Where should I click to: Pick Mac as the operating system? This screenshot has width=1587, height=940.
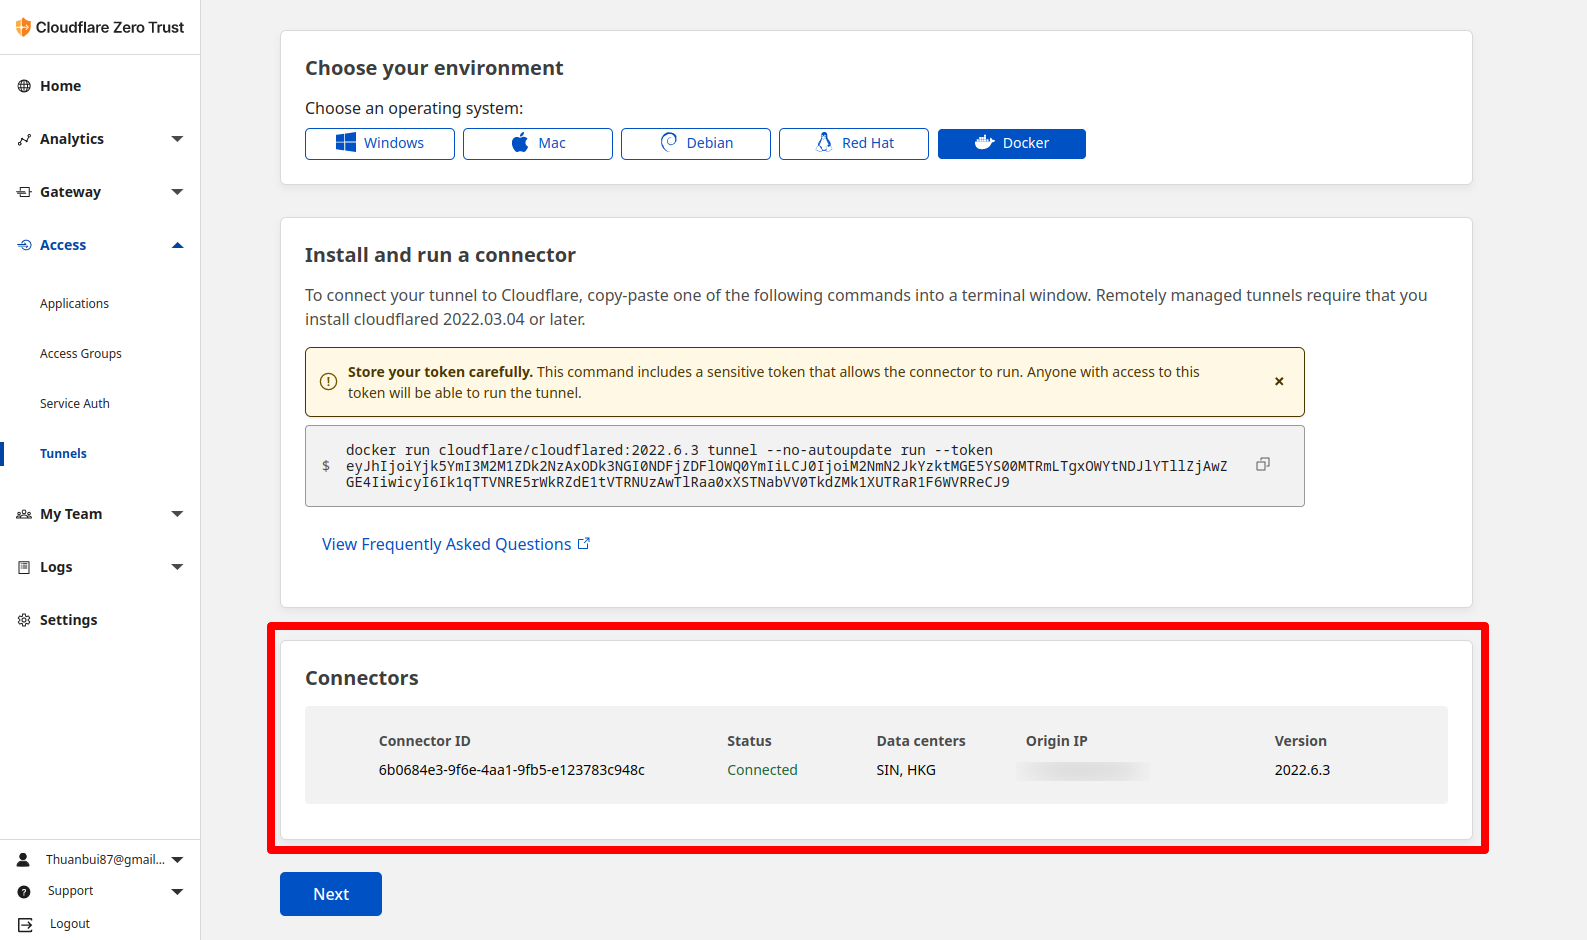(x=538, y=143)
